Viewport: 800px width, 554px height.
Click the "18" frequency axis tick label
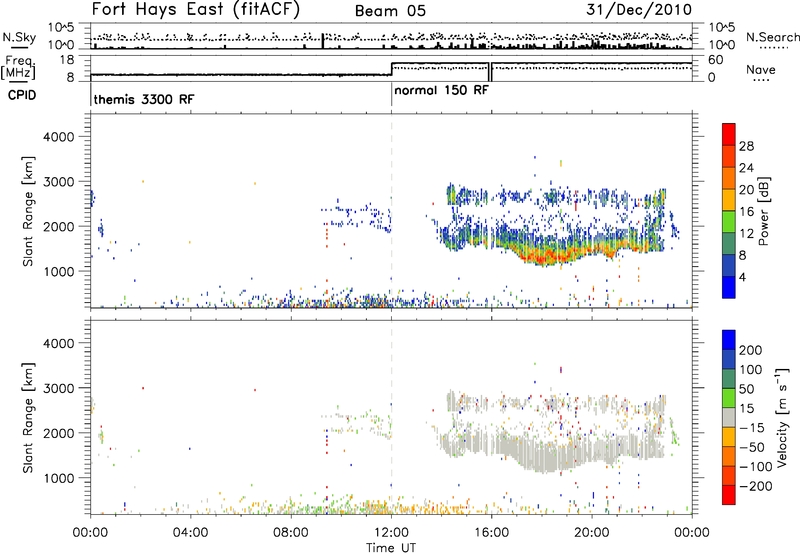(x=67, y=60)
